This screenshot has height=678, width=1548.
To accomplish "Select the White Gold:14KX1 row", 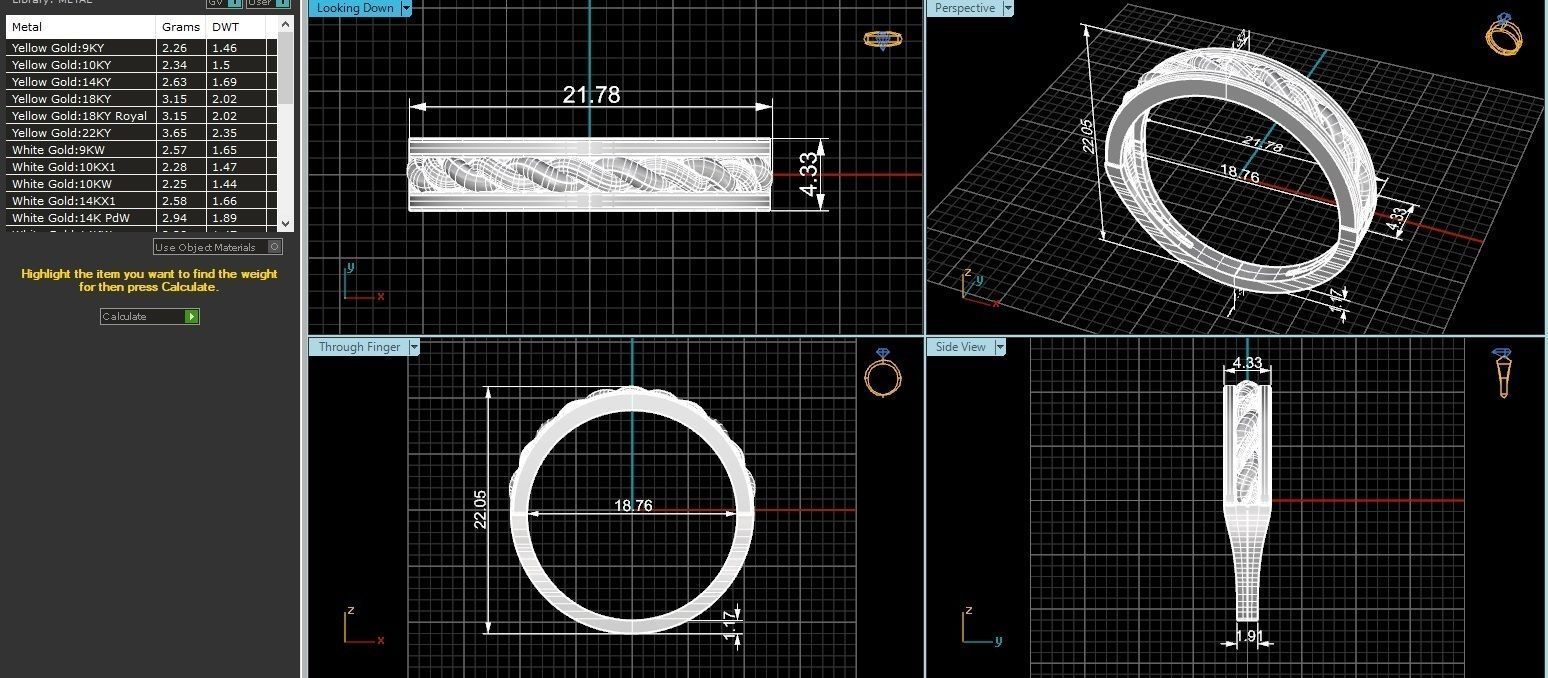I will (x=142, y=201).
